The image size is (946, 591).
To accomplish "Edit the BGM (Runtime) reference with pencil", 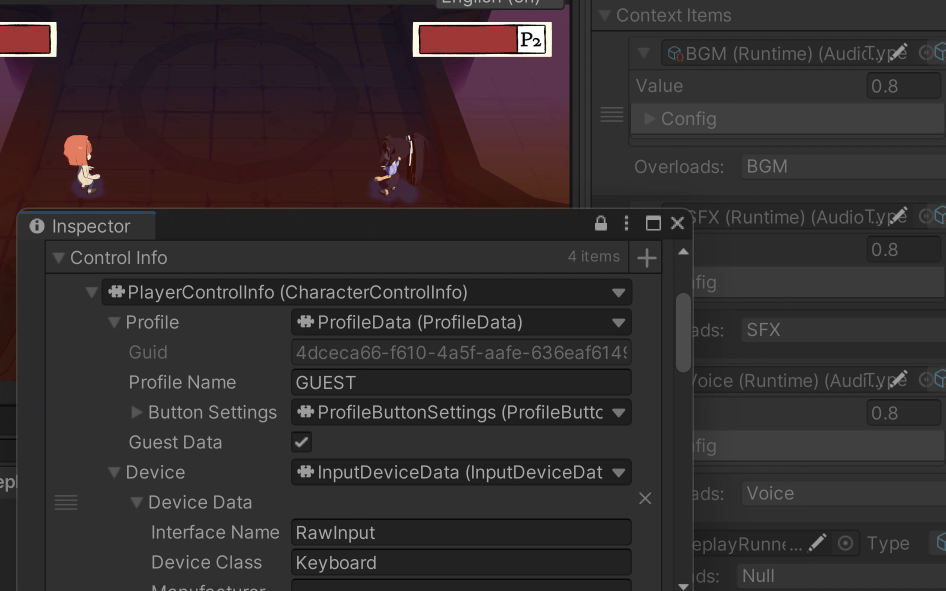I will 898,53.
